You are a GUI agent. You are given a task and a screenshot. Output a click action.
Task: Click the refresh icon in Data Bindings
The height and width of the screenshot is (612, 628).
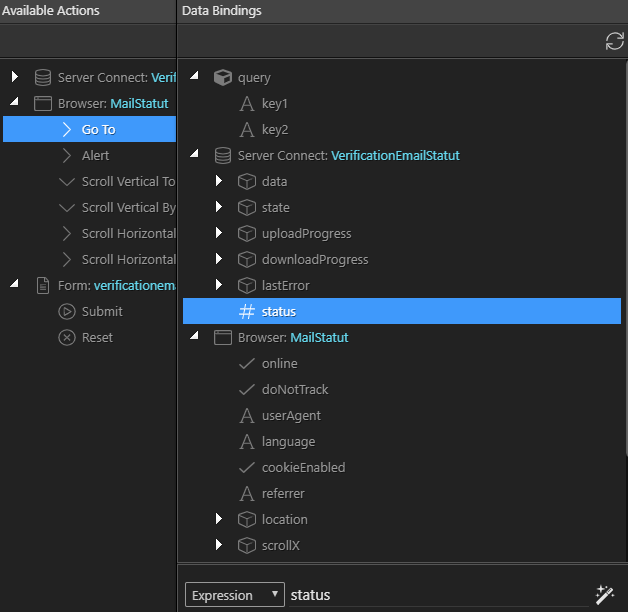click(x=614, y=41)
